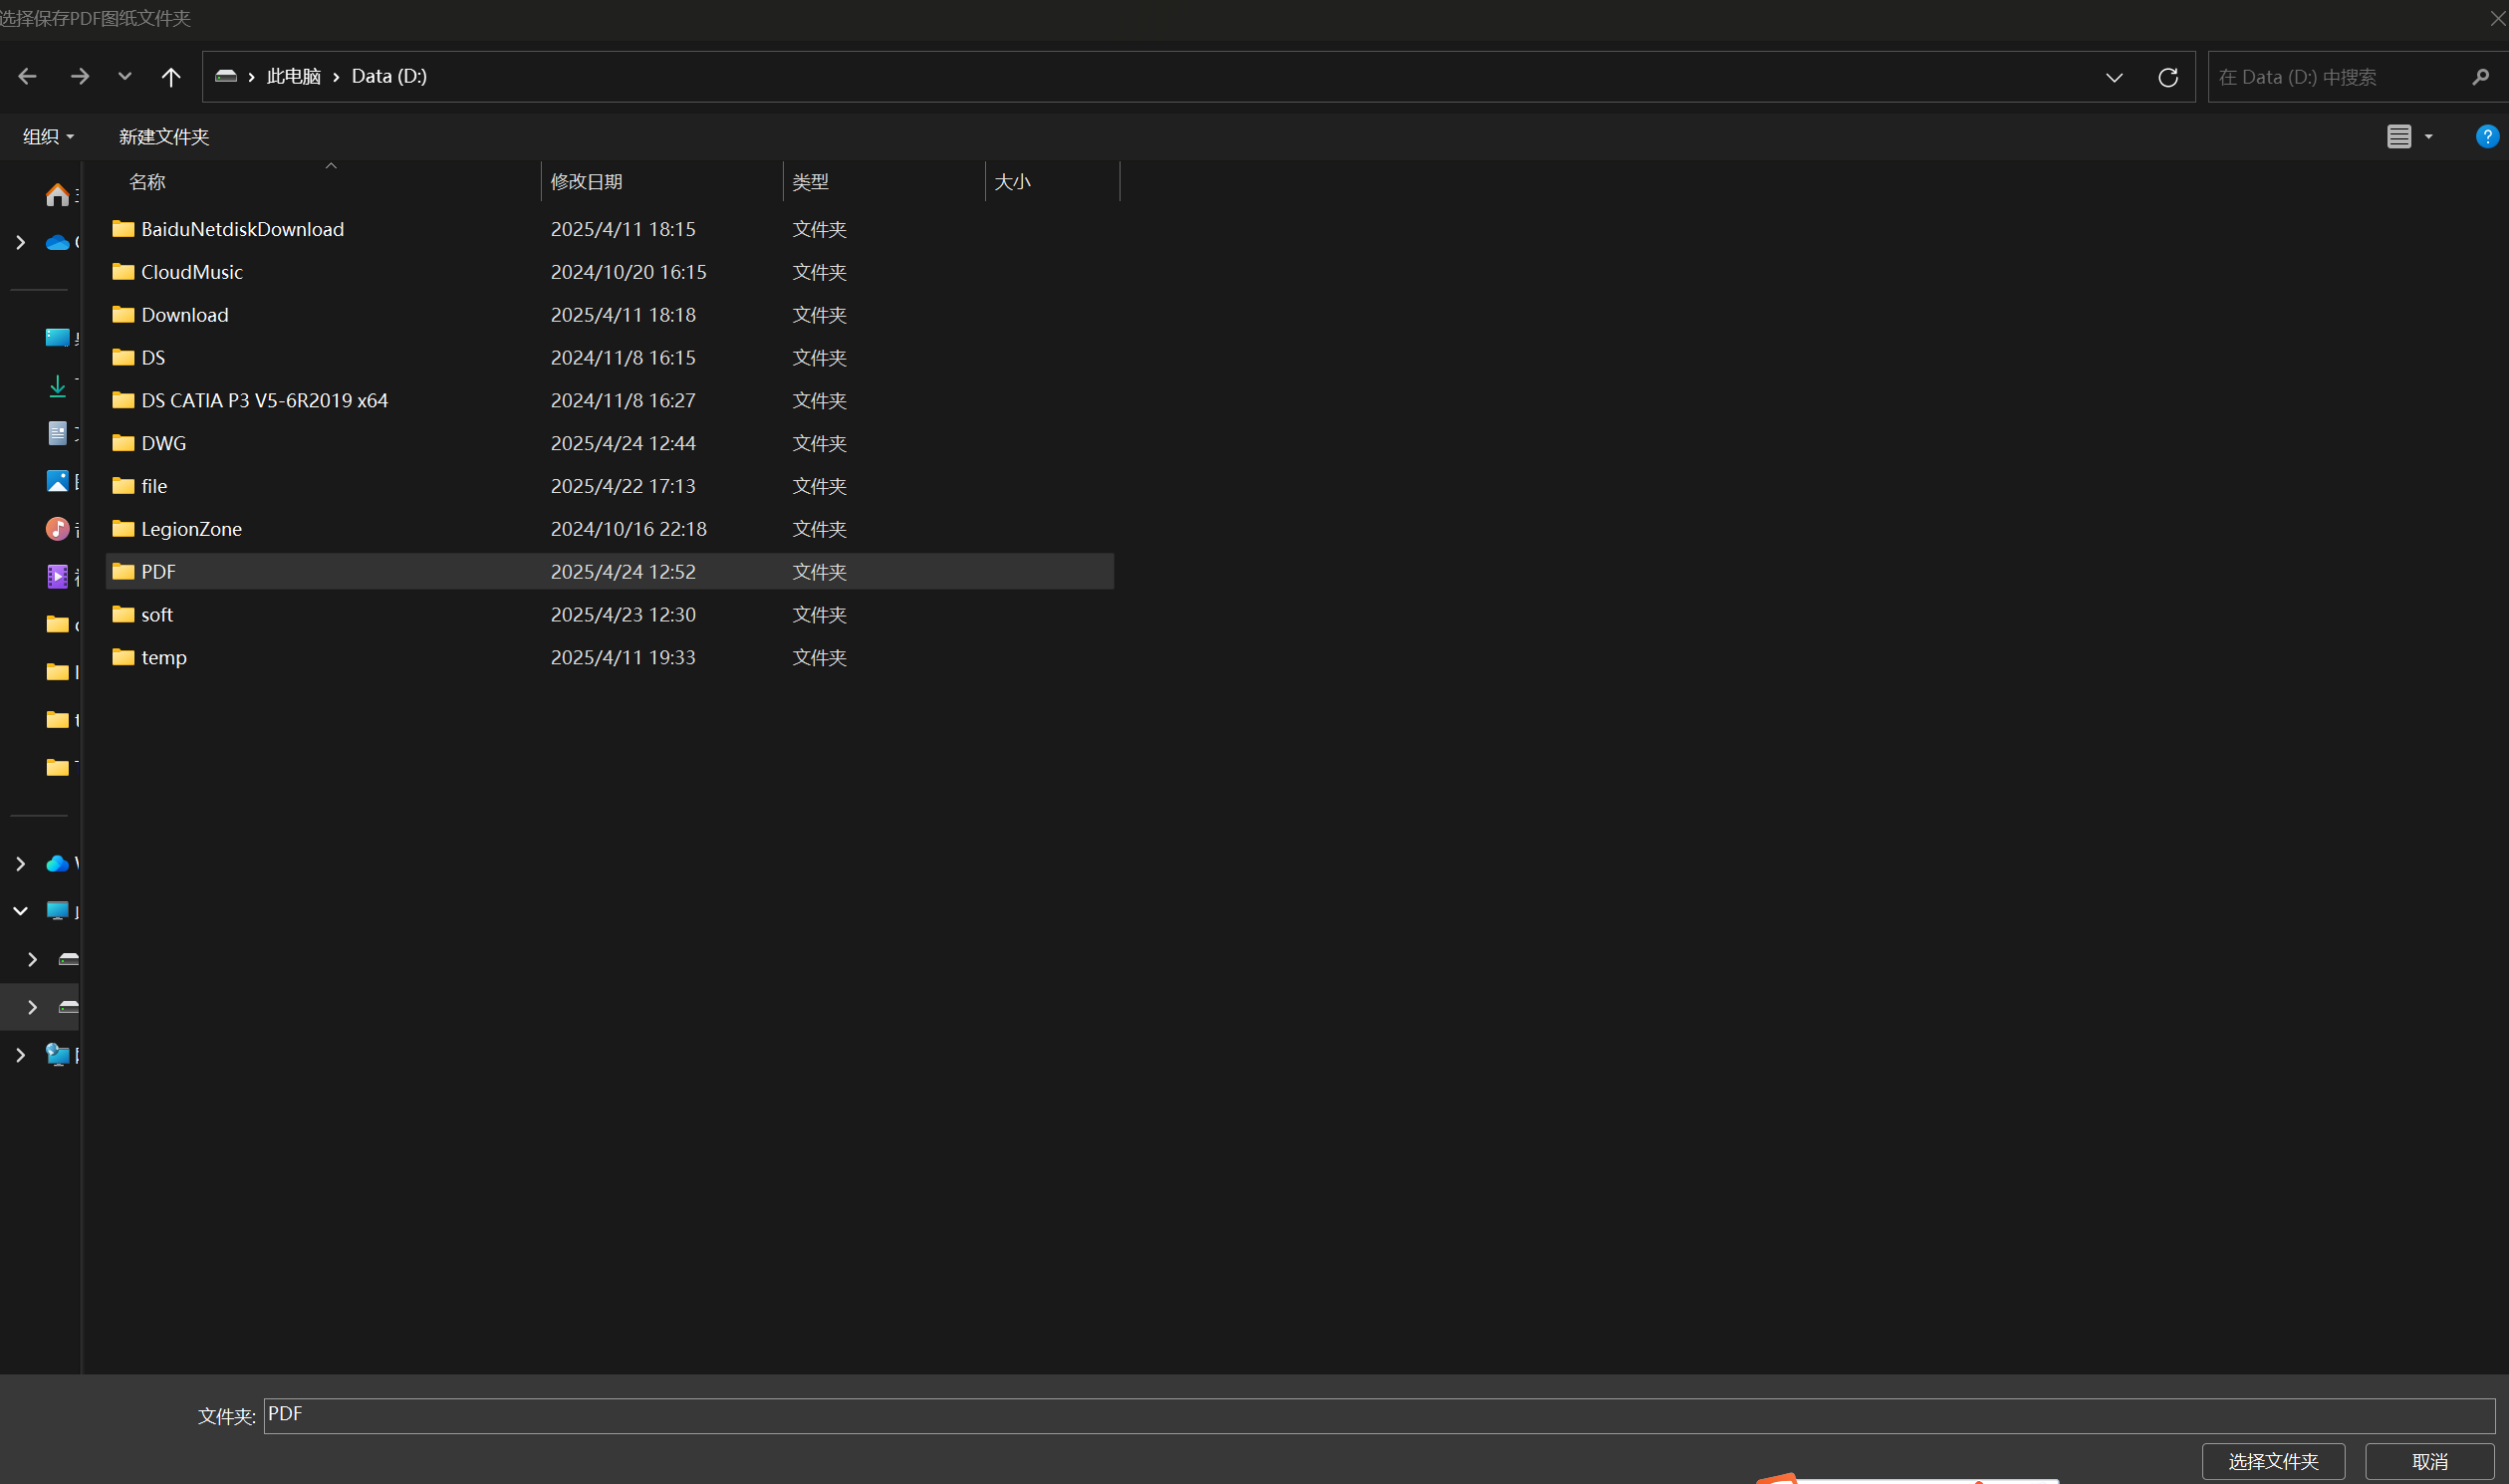Expand the address bar history dropdown

(x=2114, y=77)
